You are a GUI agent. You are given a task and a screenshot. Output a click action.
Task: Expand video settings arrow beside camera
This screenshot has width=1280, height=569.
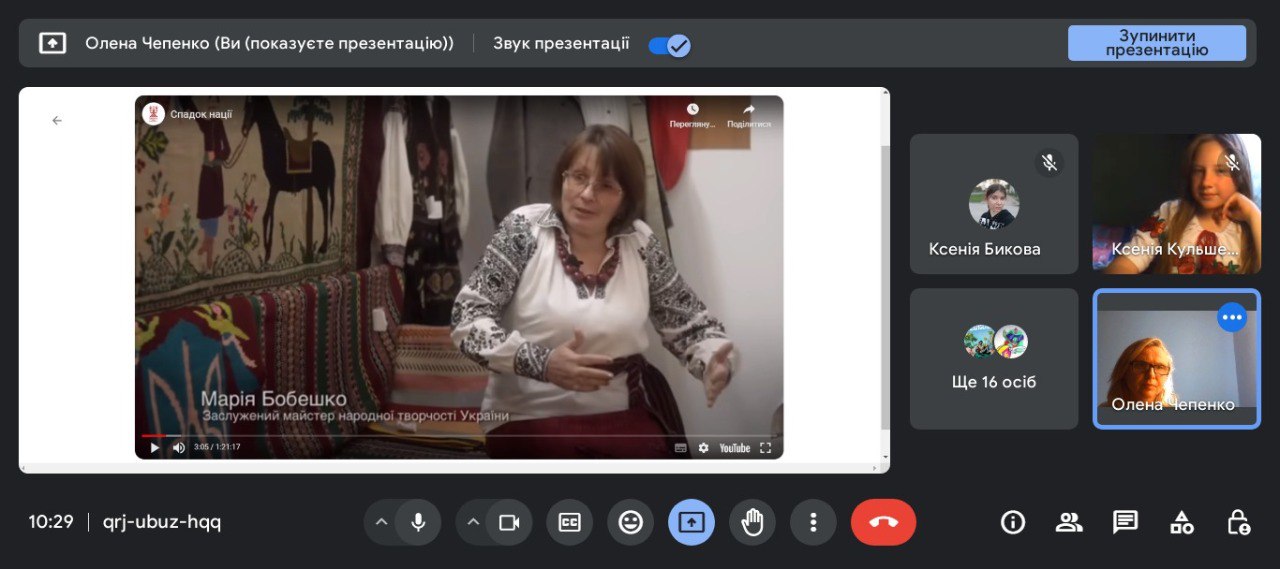click(473, 522)
